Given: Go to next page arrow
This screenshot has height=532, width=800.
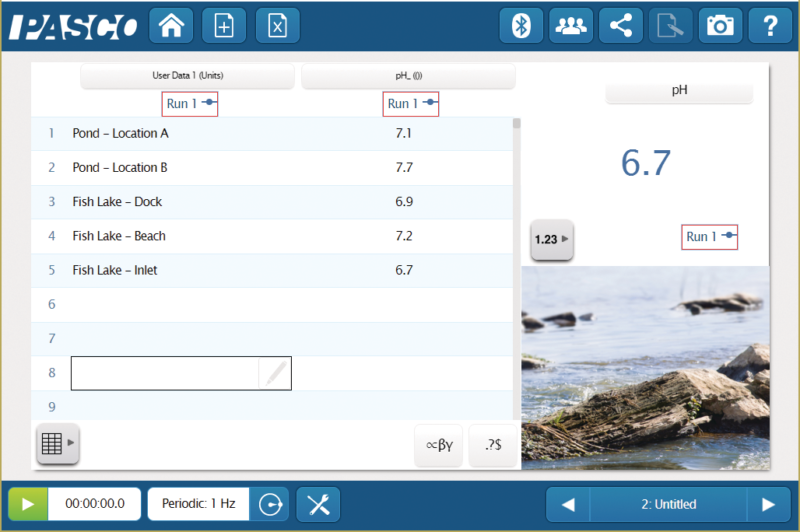Looking at the screenshot, I should tap(768, 504).
